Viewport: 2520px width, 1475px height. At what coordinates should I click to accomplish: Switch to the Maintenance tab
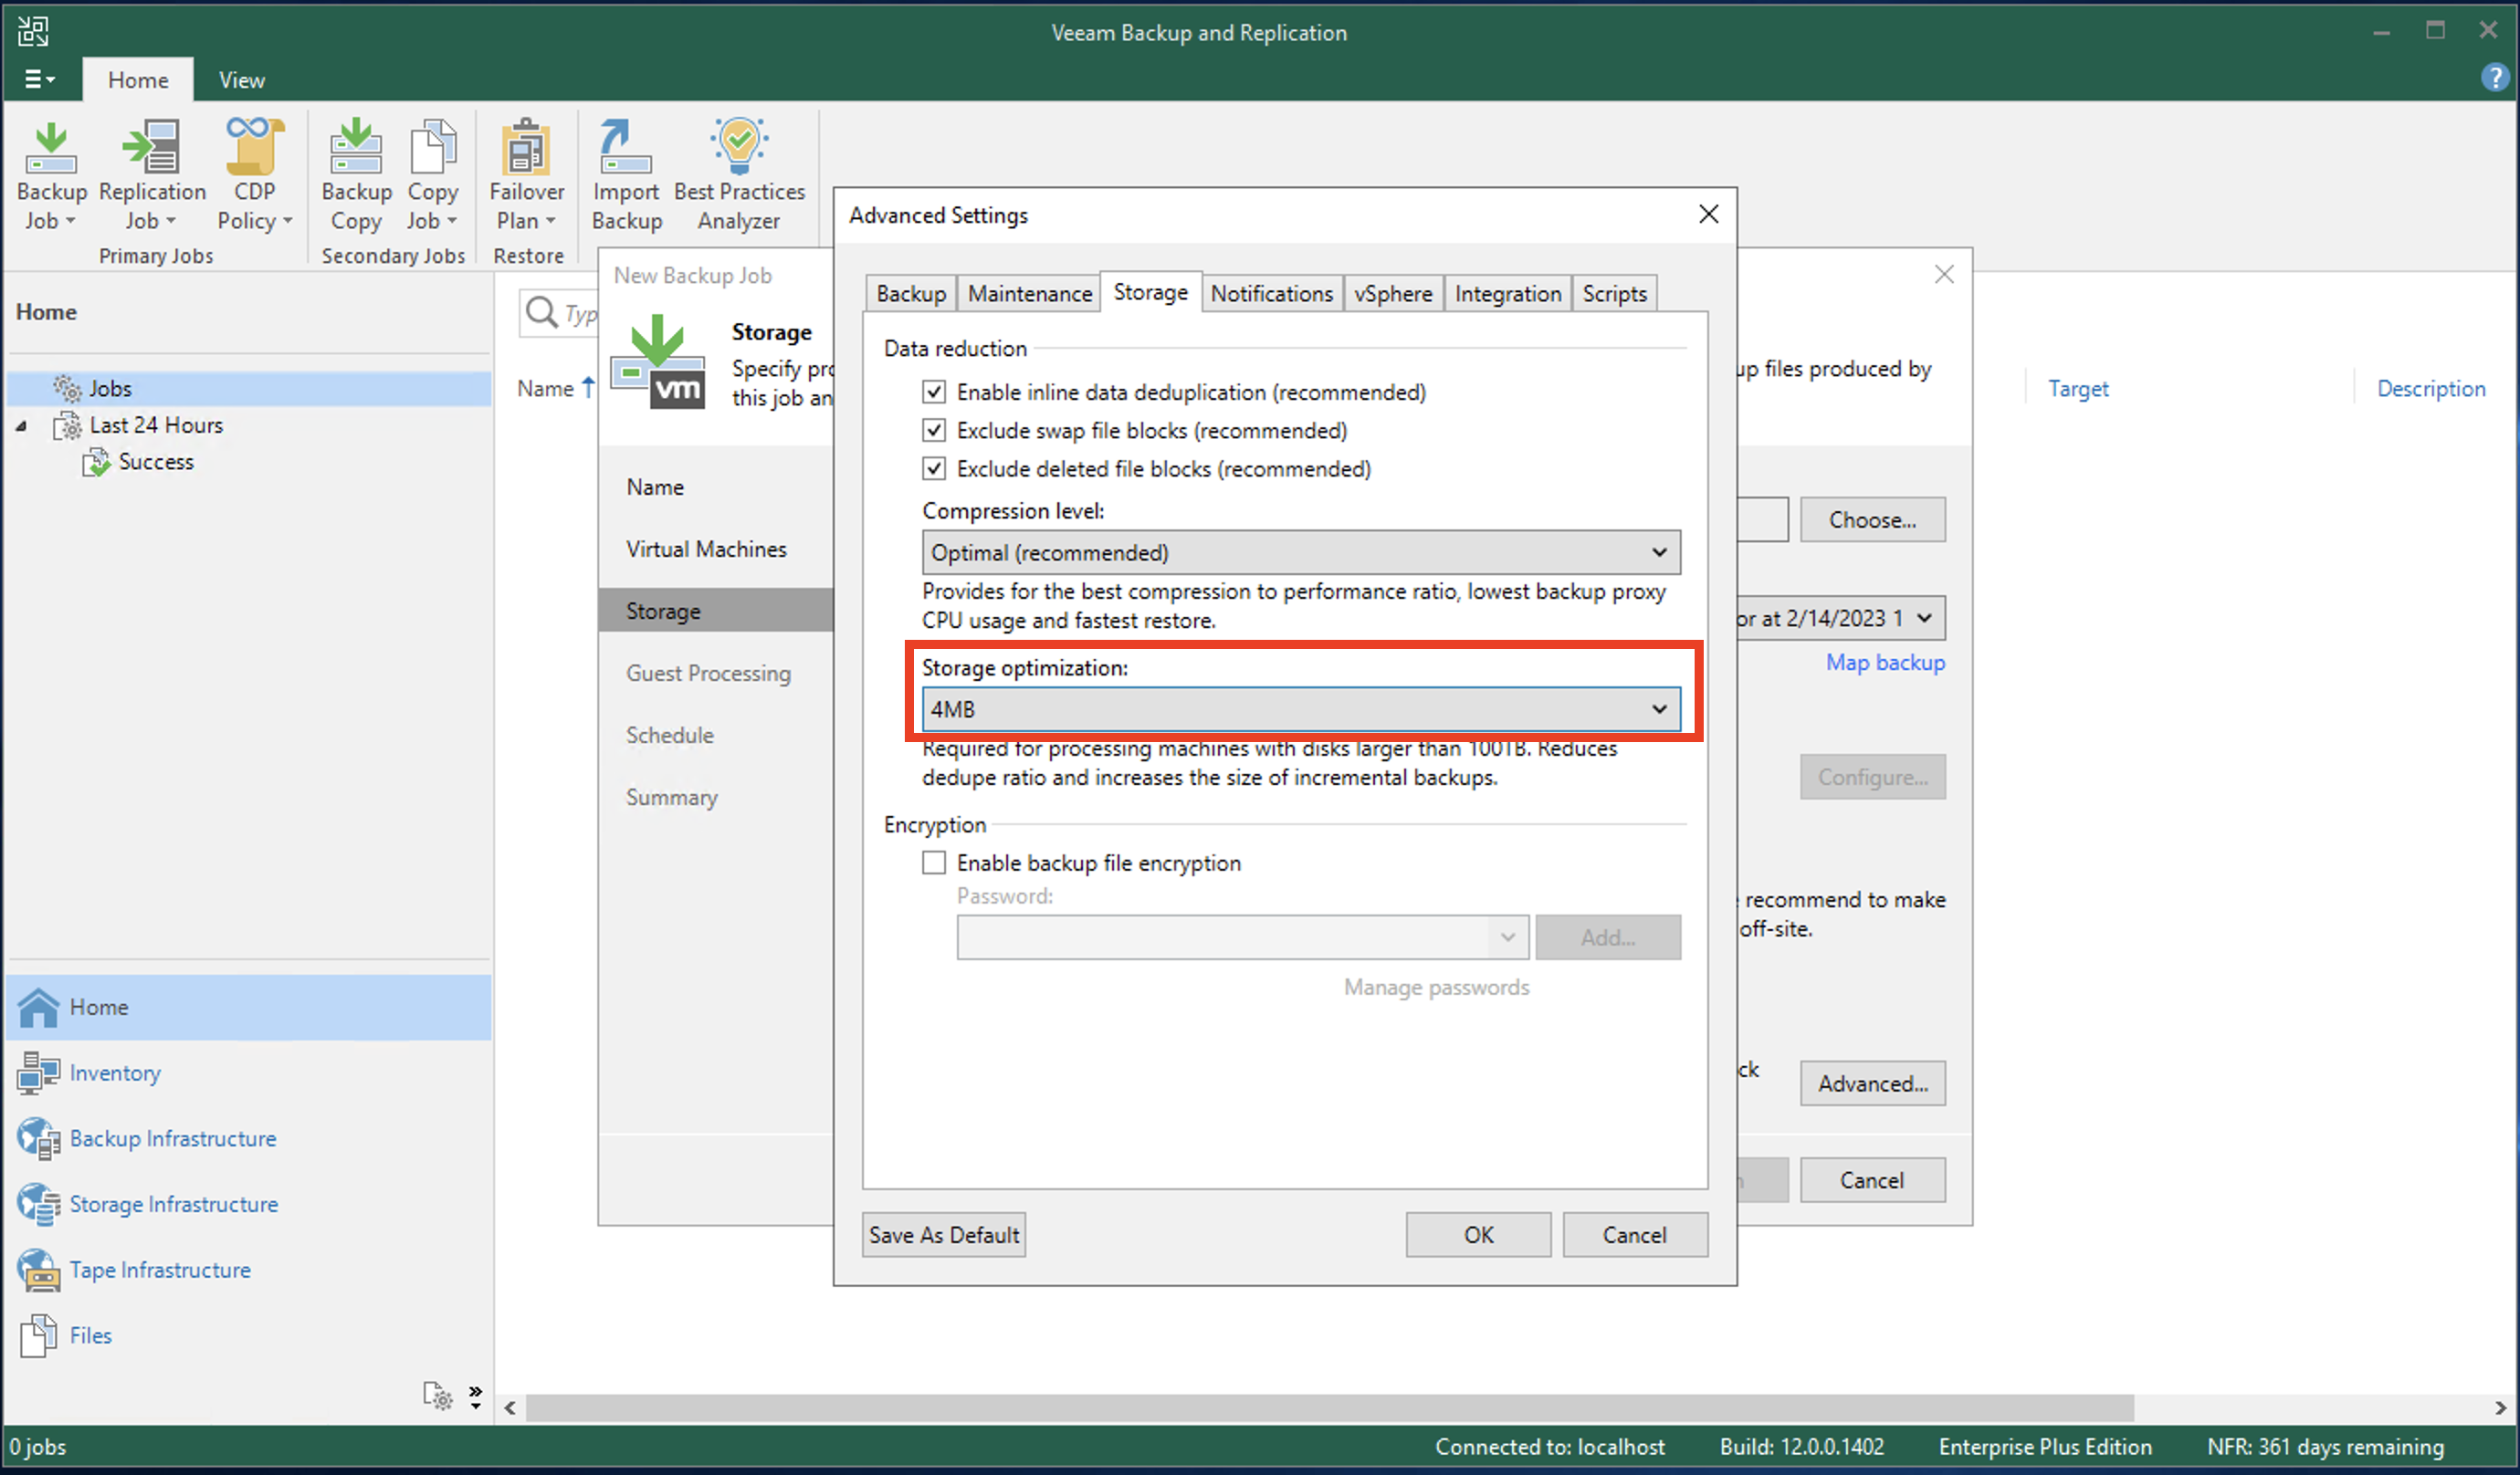tap(1029, 294)
